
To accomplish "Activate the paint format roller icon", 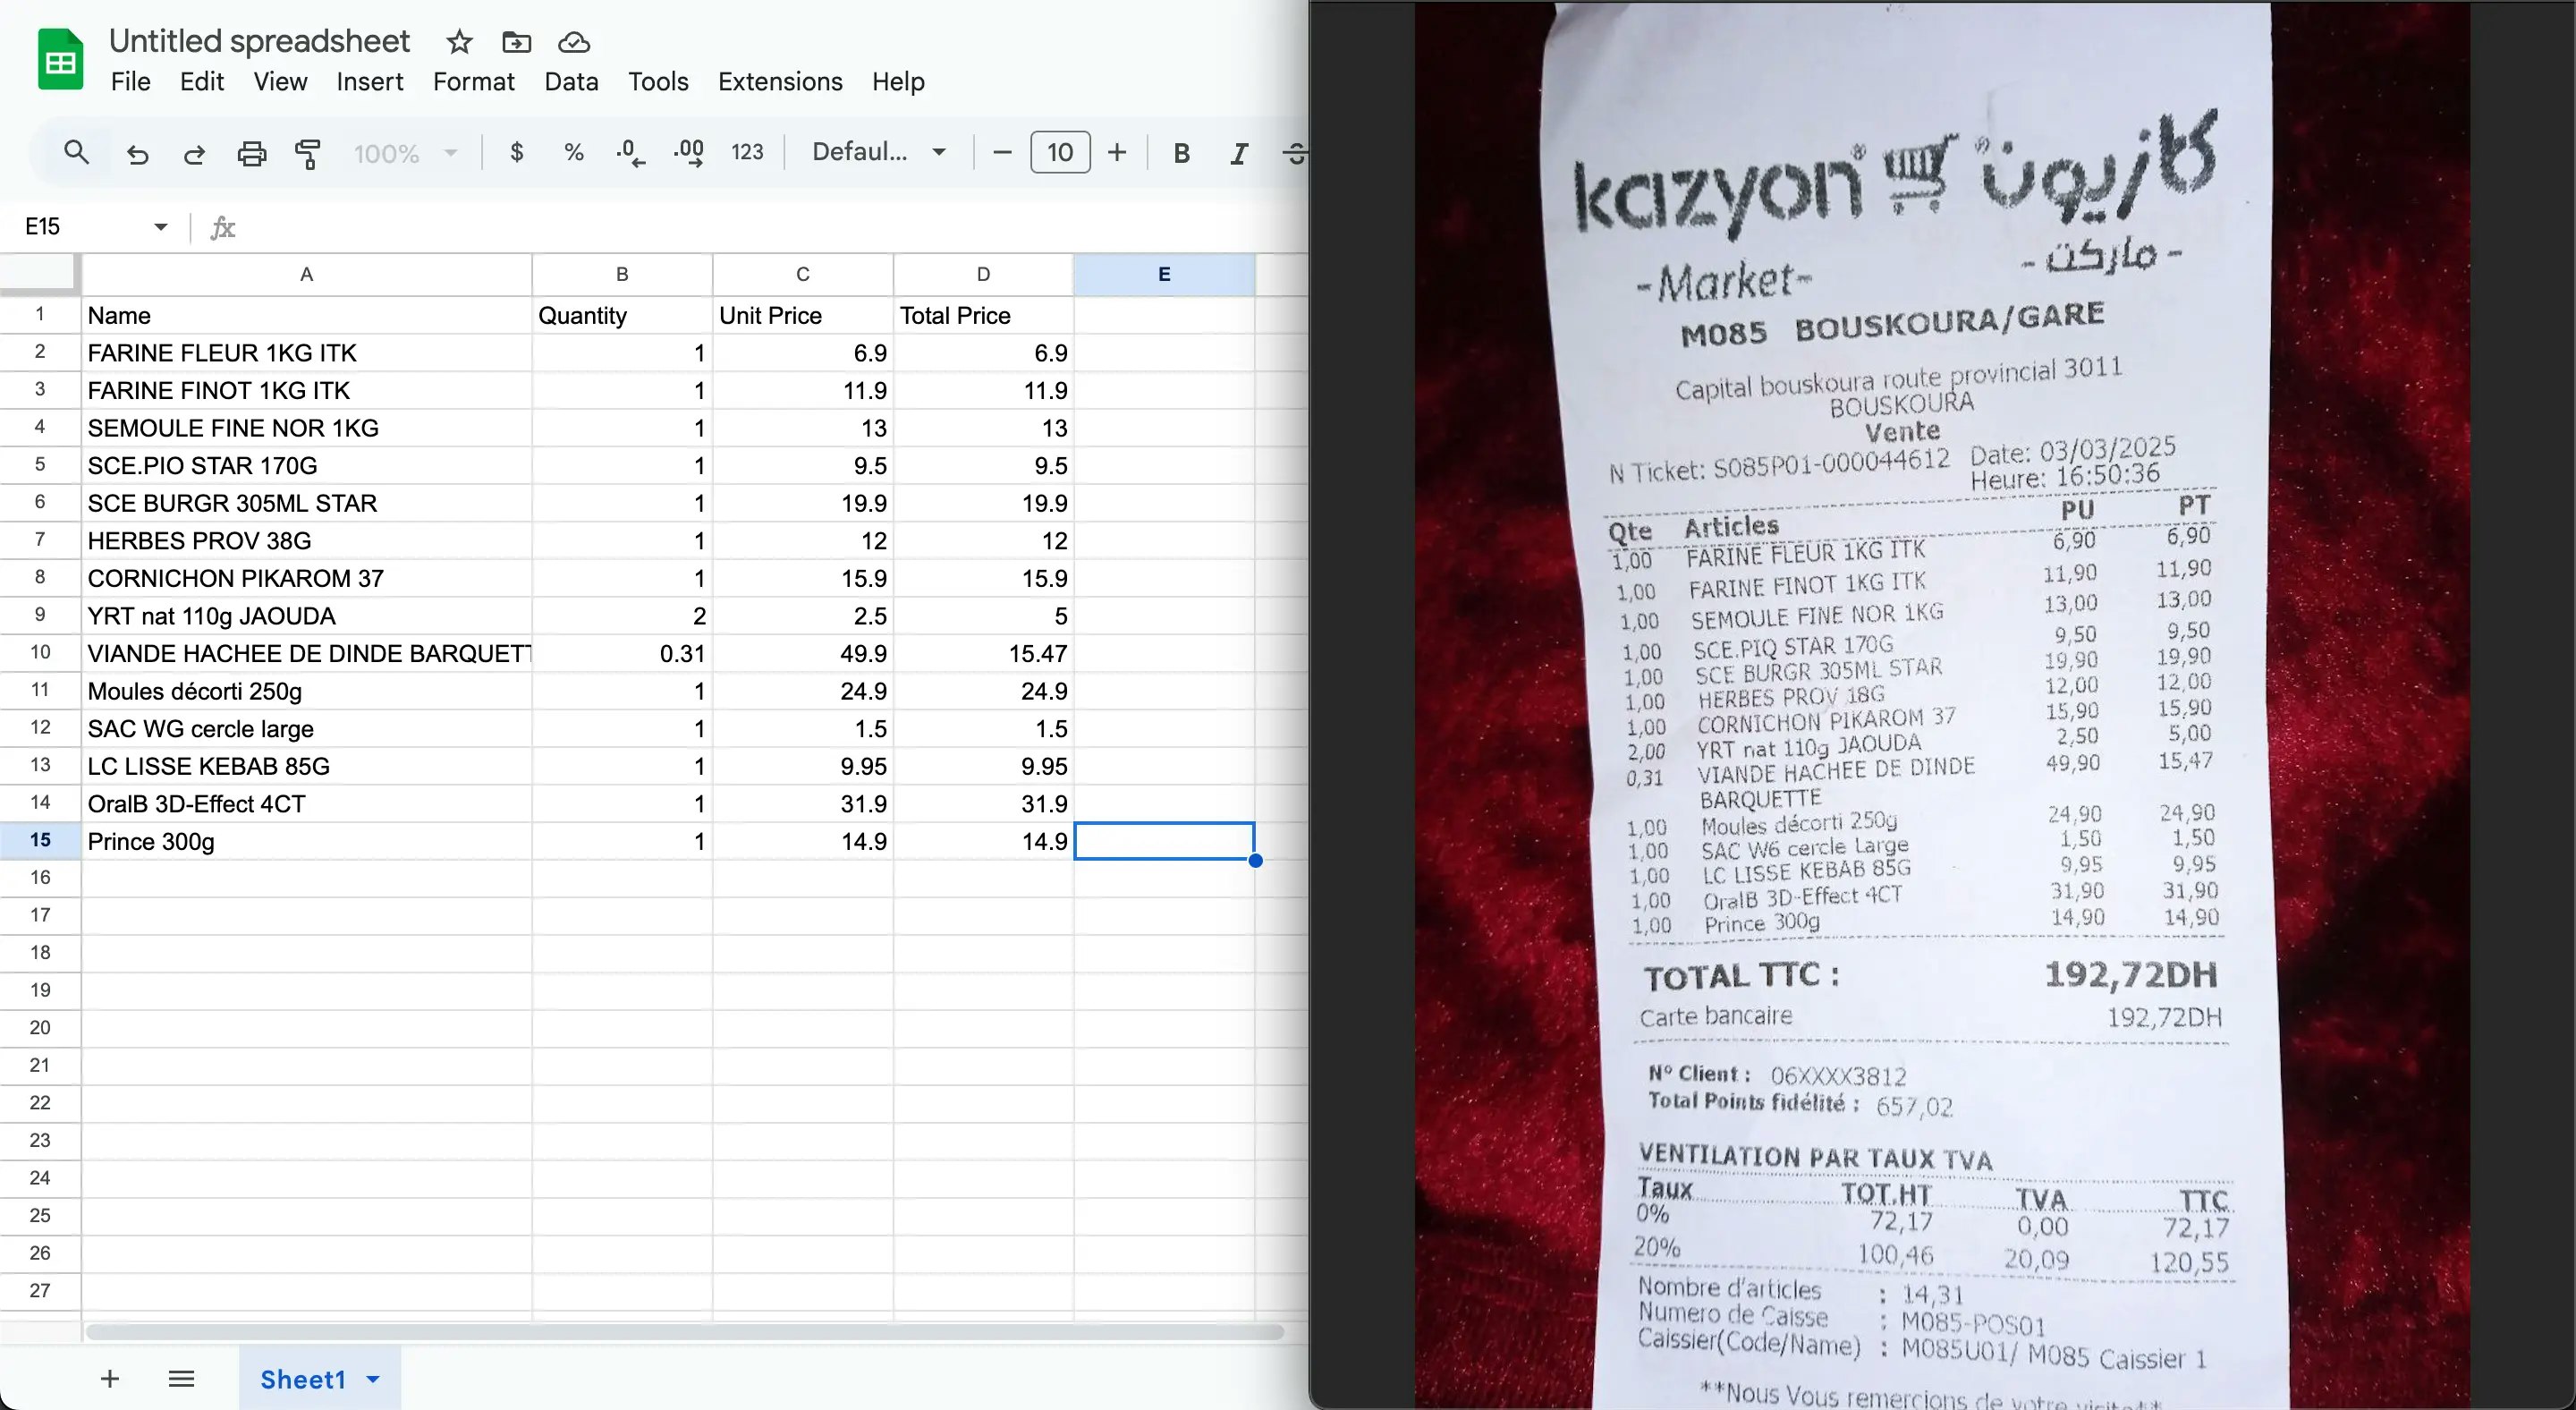I will (308, 153).
